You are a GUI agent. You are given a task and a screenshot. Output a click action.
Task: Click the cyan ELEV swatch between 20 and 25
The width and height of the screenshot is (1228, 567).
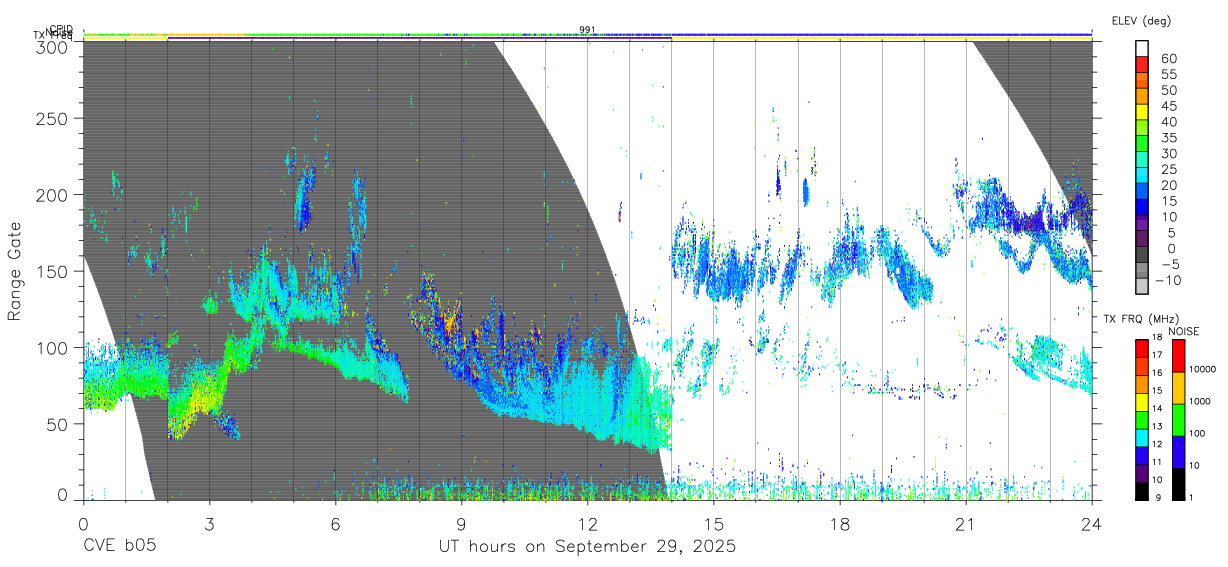coord(1142,176)
